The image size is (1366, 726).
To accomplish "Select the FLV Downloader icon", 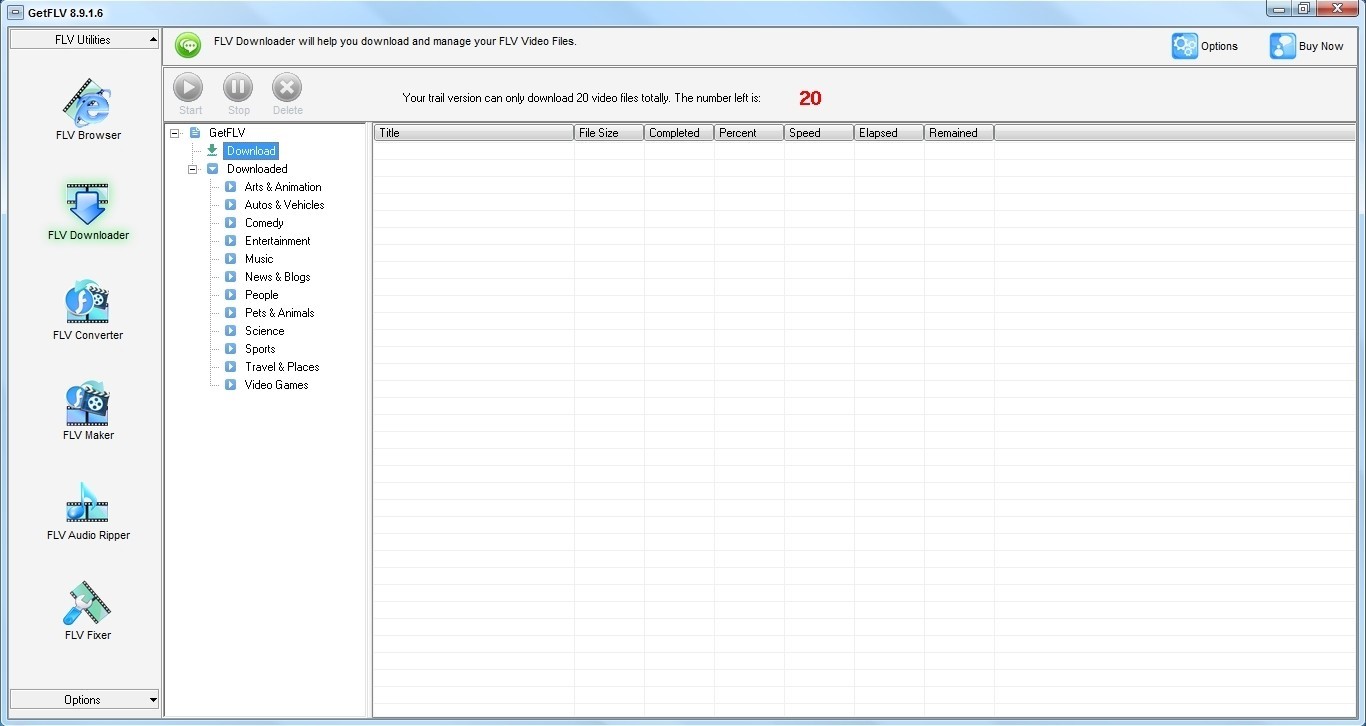I will tap(88, 207).
